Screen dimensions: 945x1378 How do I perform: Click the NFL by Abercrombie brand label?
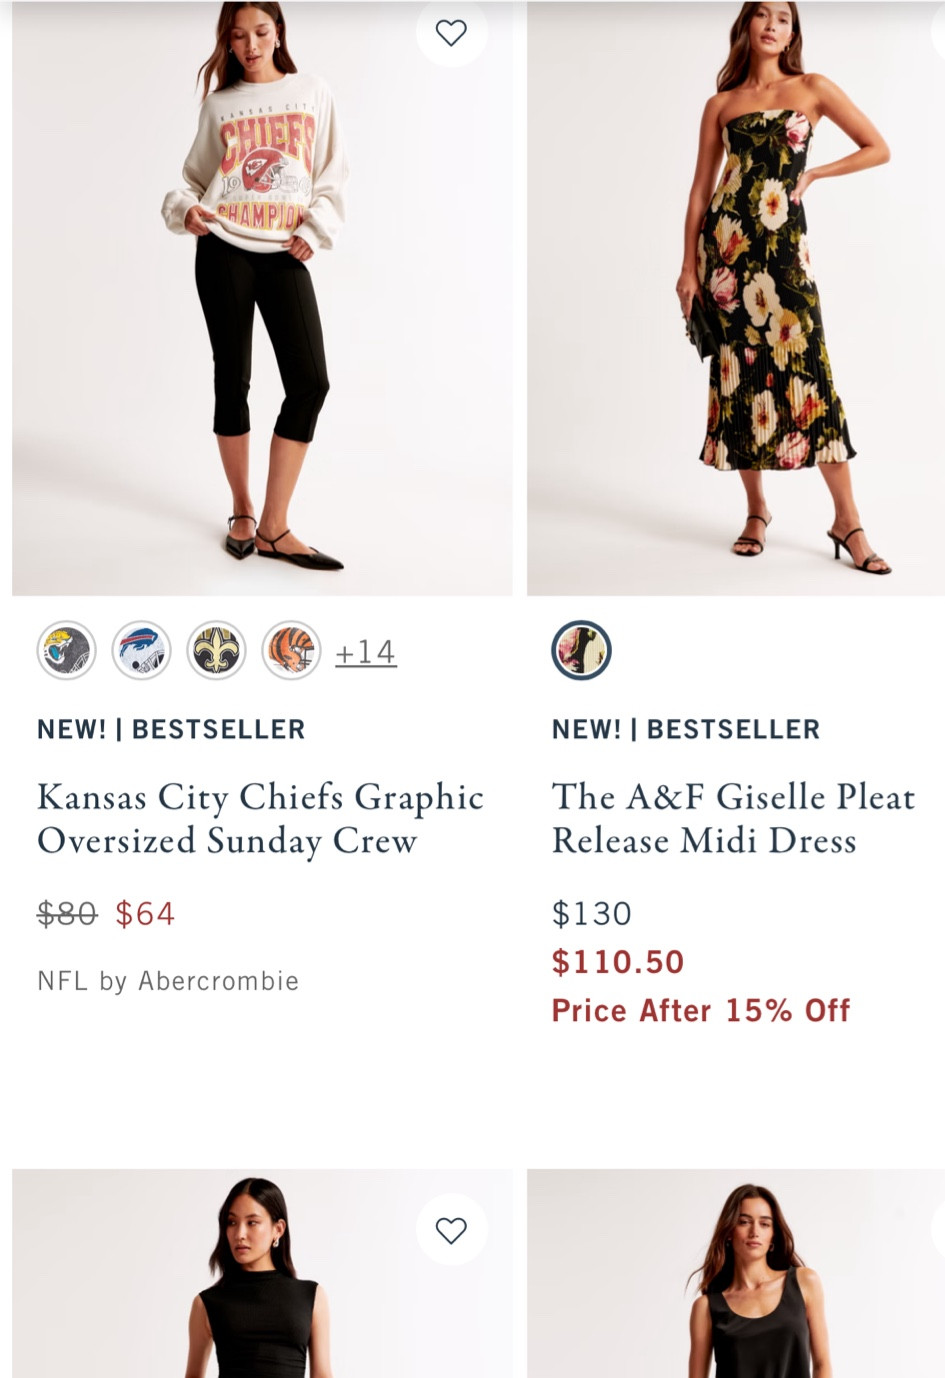click(x=167, y=980)
